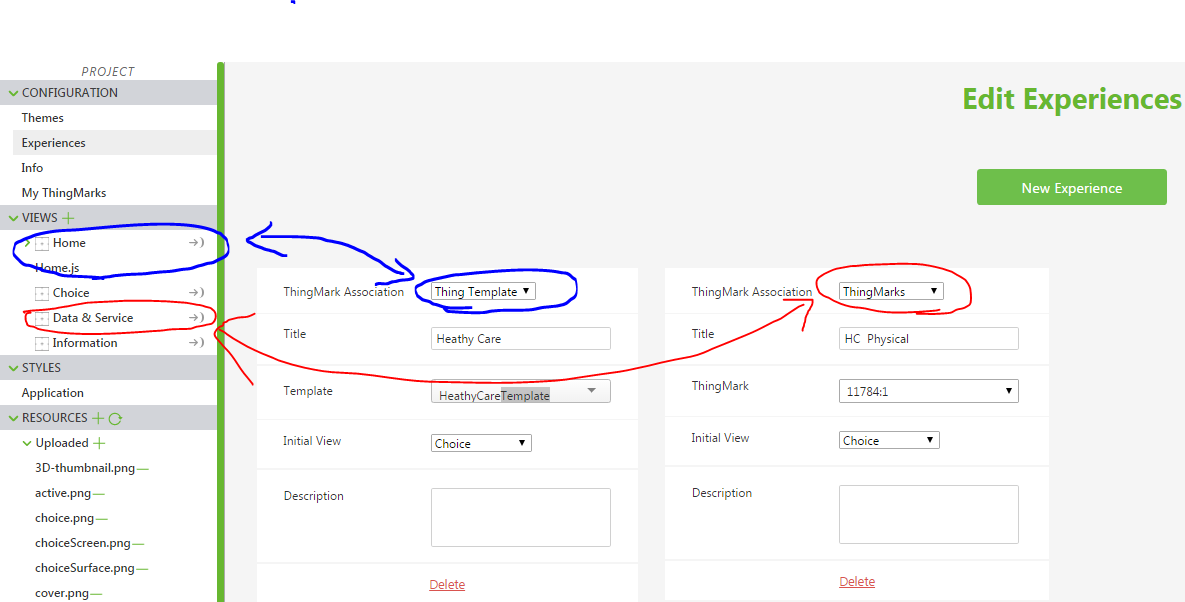The width and height of the screenshot is (1185, 602).
Task: Select the Home view in the tree
Action: tap(69, 242)
